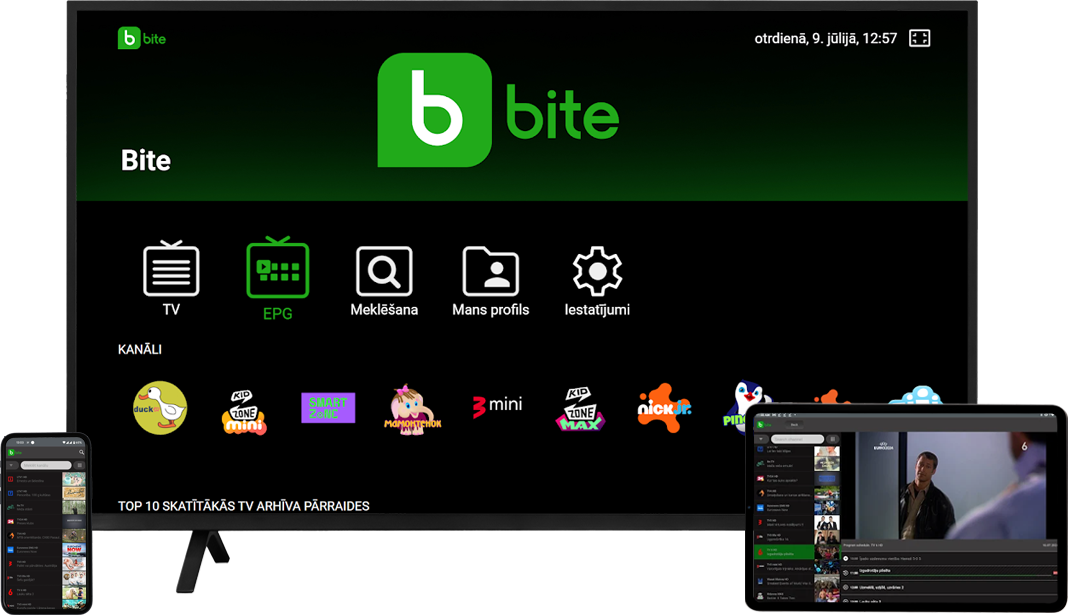The image size is (1068, 615).
Task: Open the Mamontenok channel
Action: pos(413,409)
